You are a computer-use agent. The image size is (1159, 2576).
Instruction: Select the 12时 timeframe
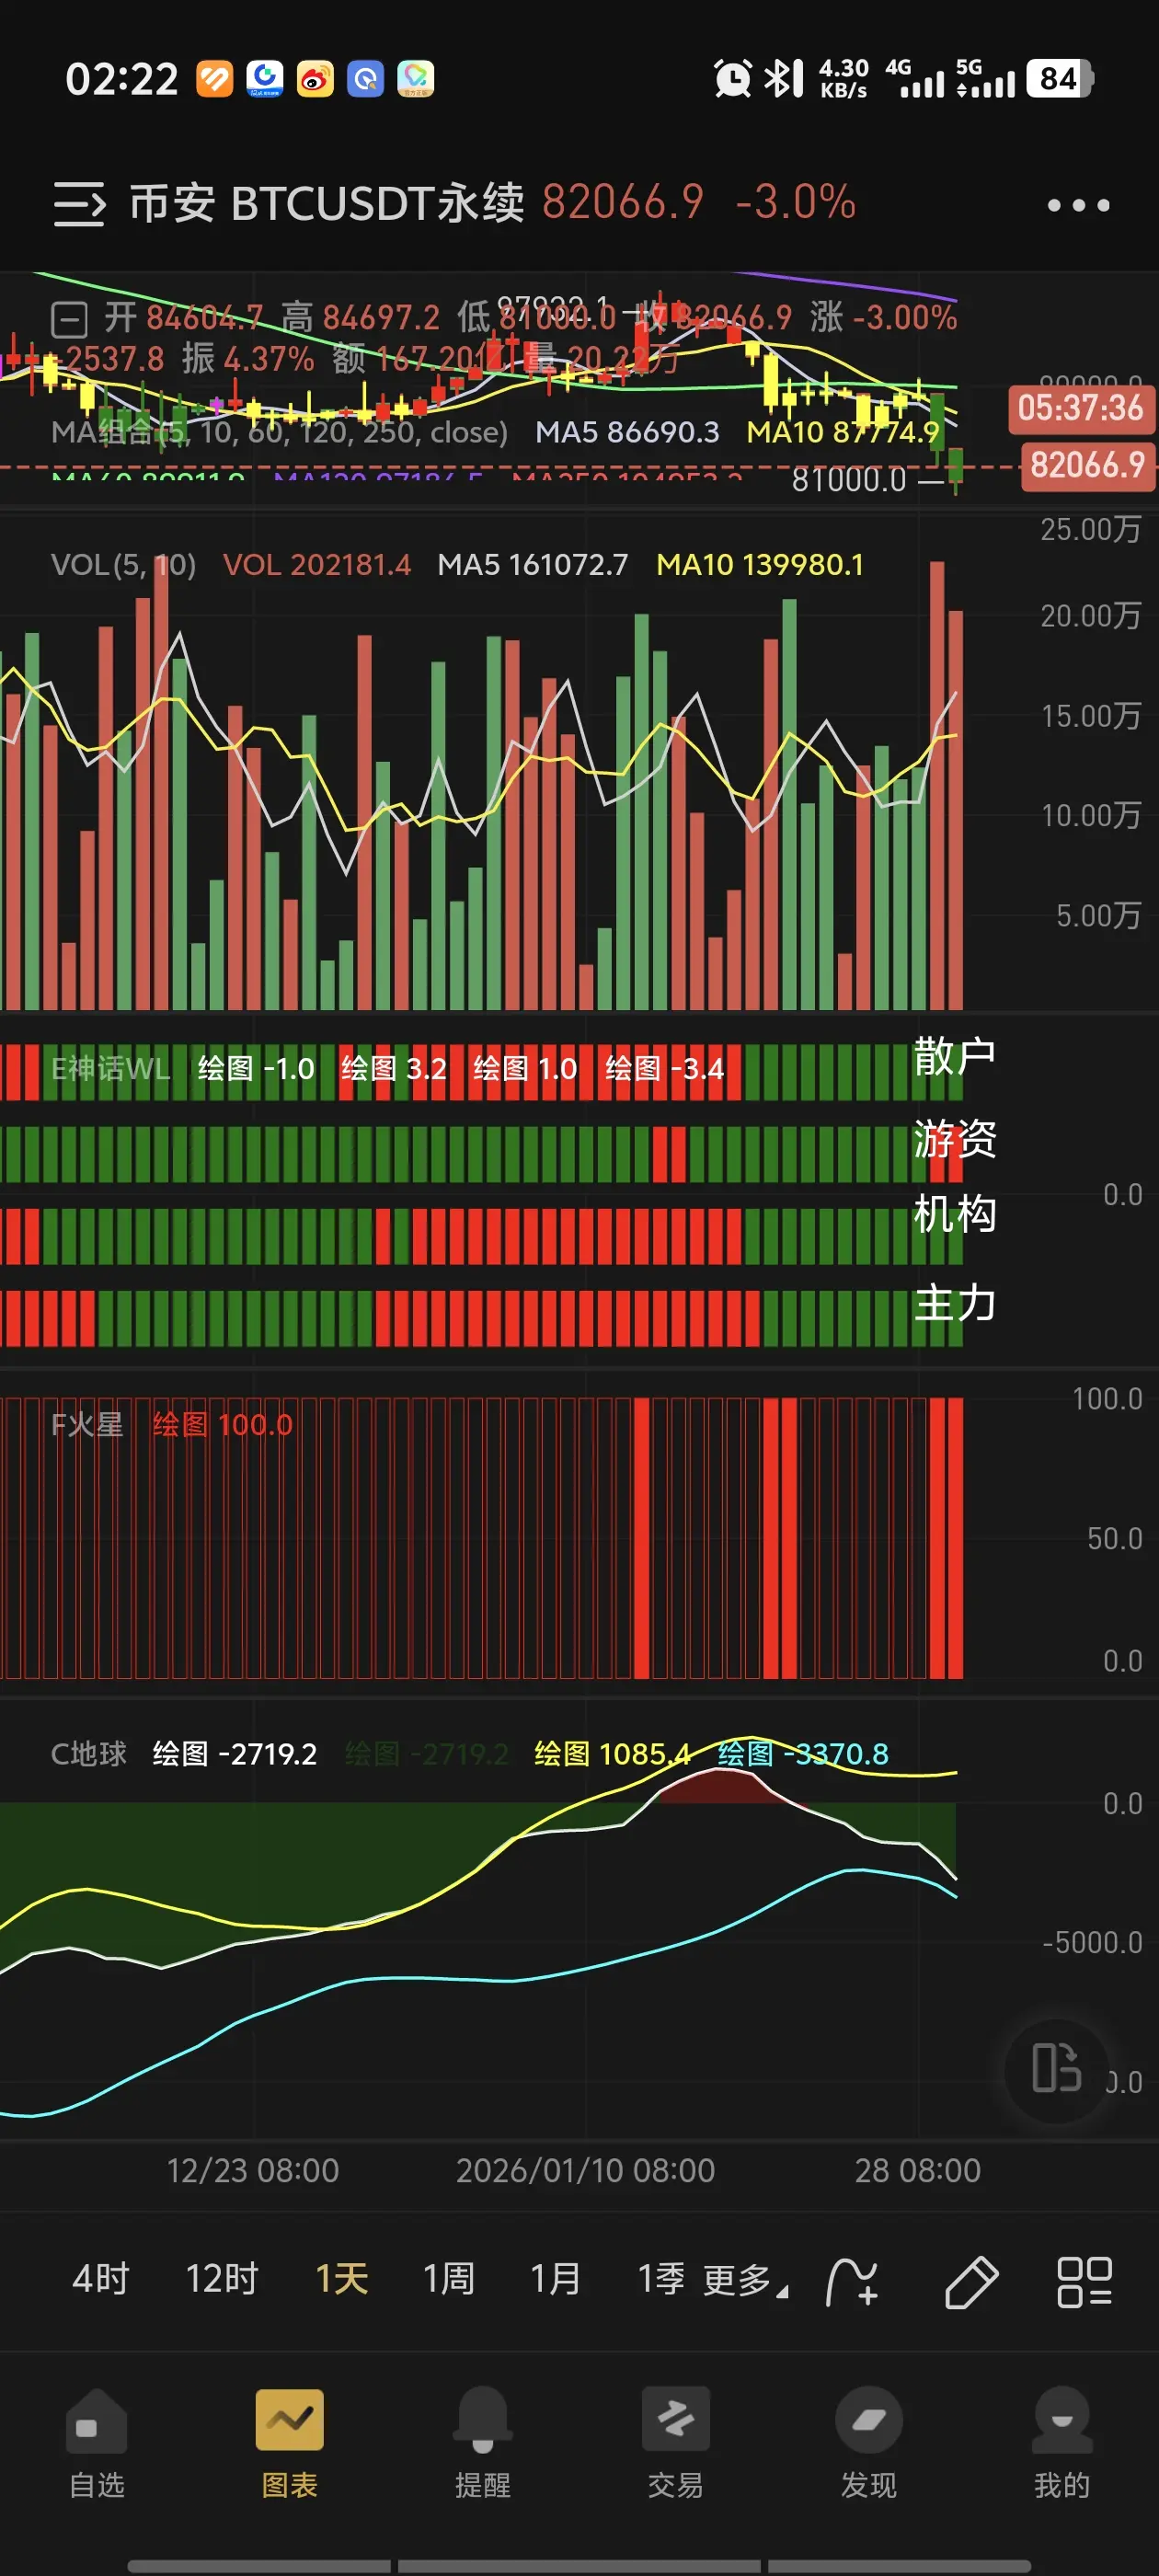(222, 2279)
